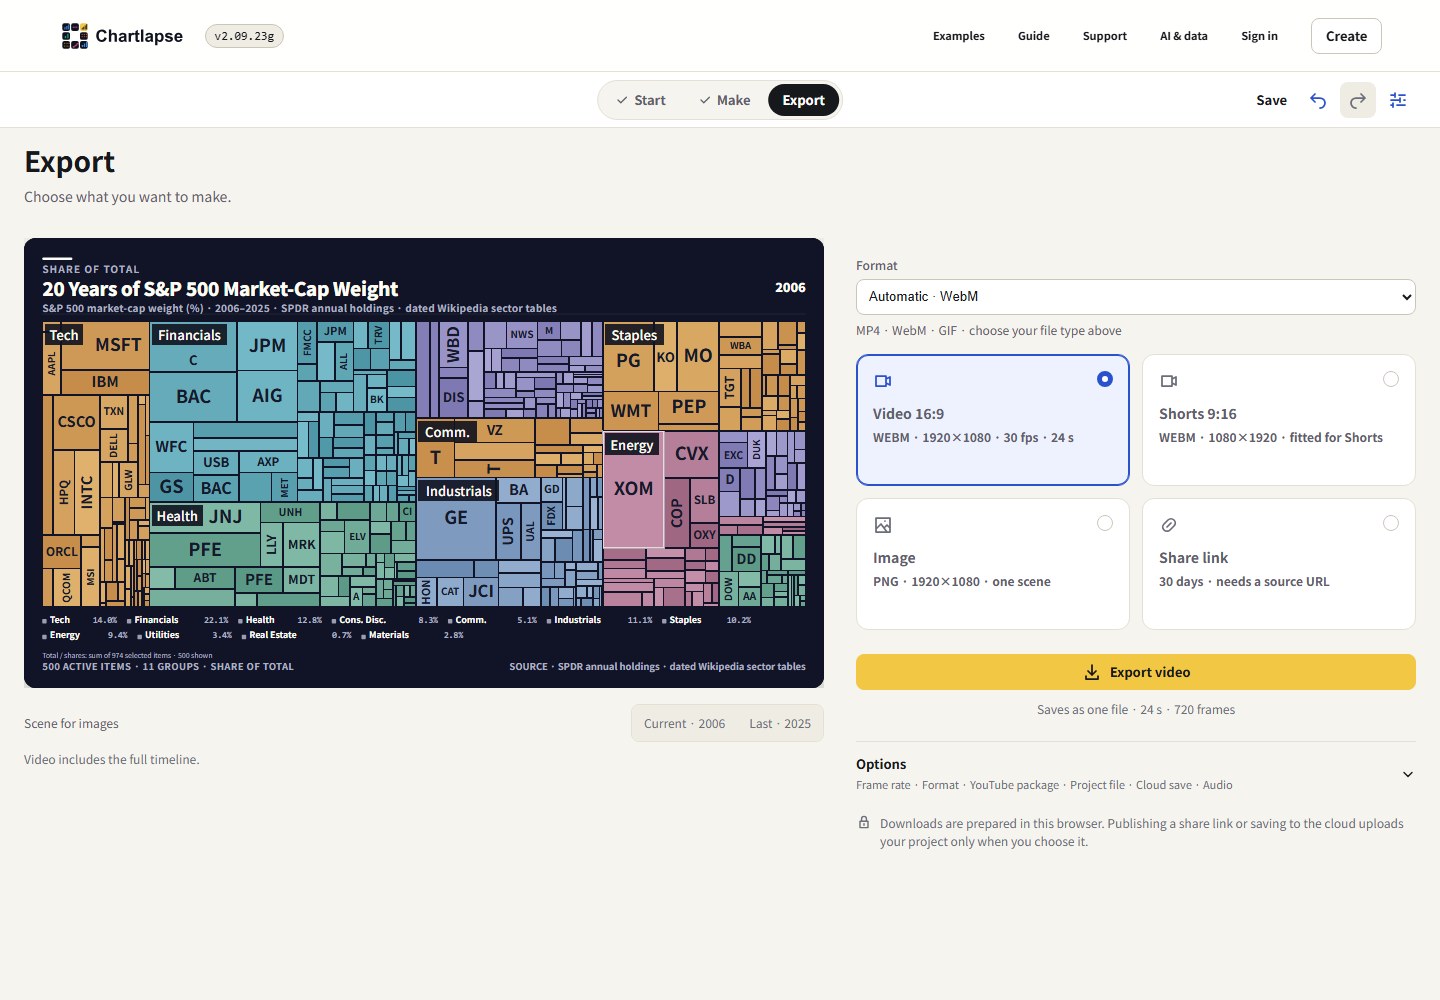The height and width of the screenshot is (1000, 1440).
Task: Select the Image radio button
Action: (1105, 523)
